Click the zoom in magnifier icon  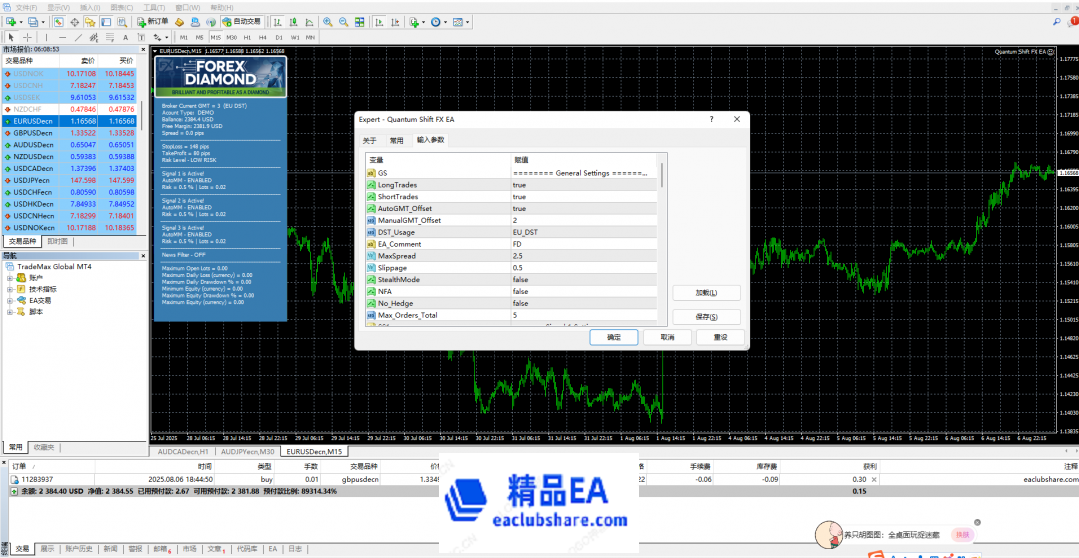[x=328, y=21]
